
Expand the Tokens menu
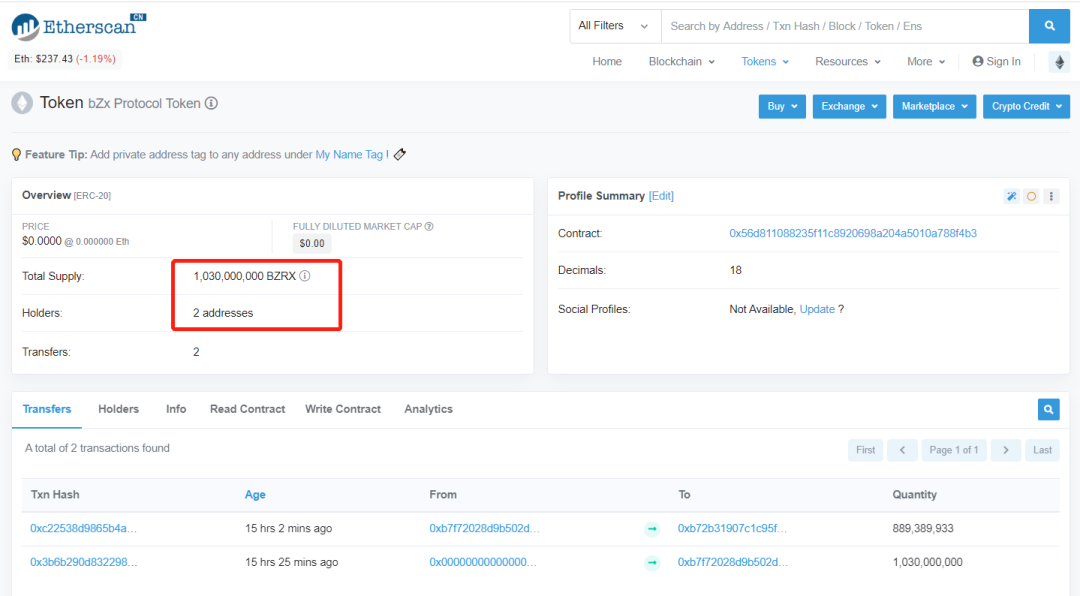[x=765, y=62]
